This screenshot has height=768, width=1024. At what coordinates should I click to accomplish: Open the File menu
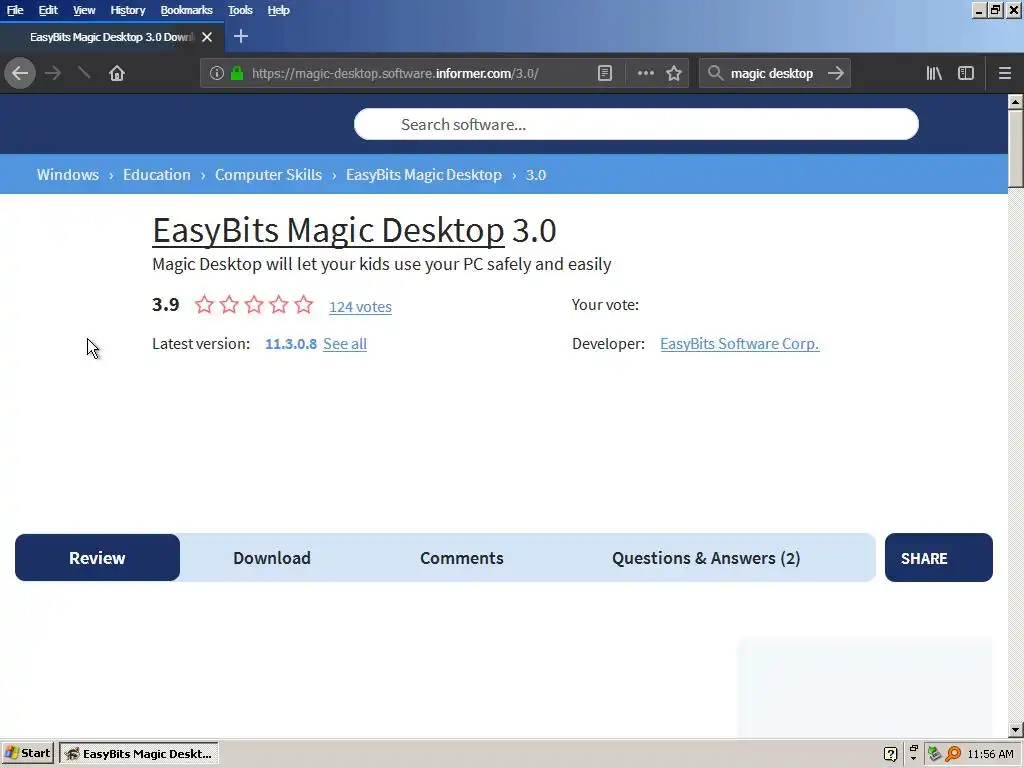[15, 10]
